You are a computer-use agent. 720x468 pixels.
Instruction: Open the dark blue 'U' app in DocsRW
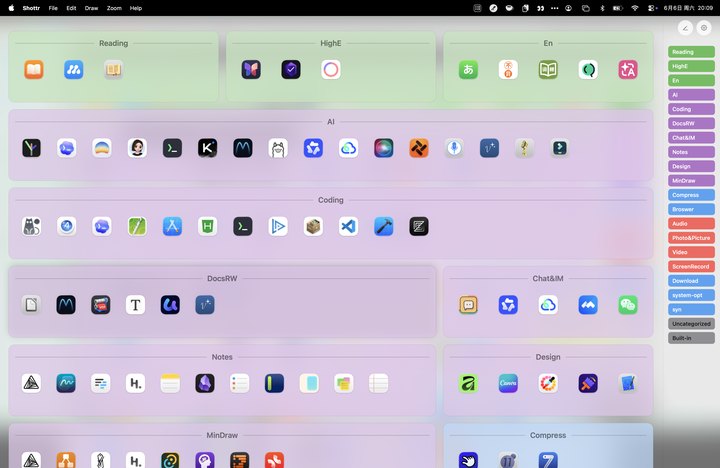point(170,305)
